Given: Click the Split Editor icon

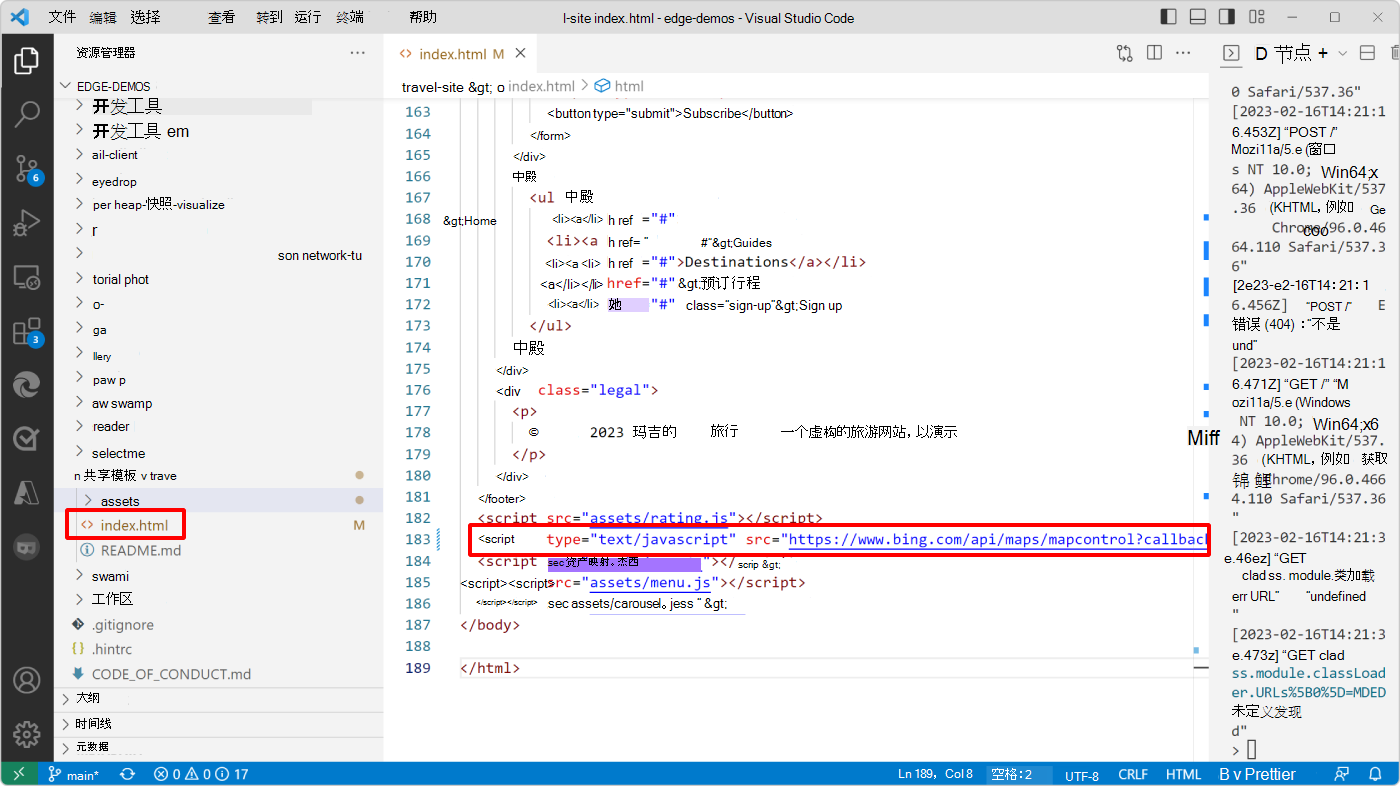Looking at the screenshot, I should 1154,53.
